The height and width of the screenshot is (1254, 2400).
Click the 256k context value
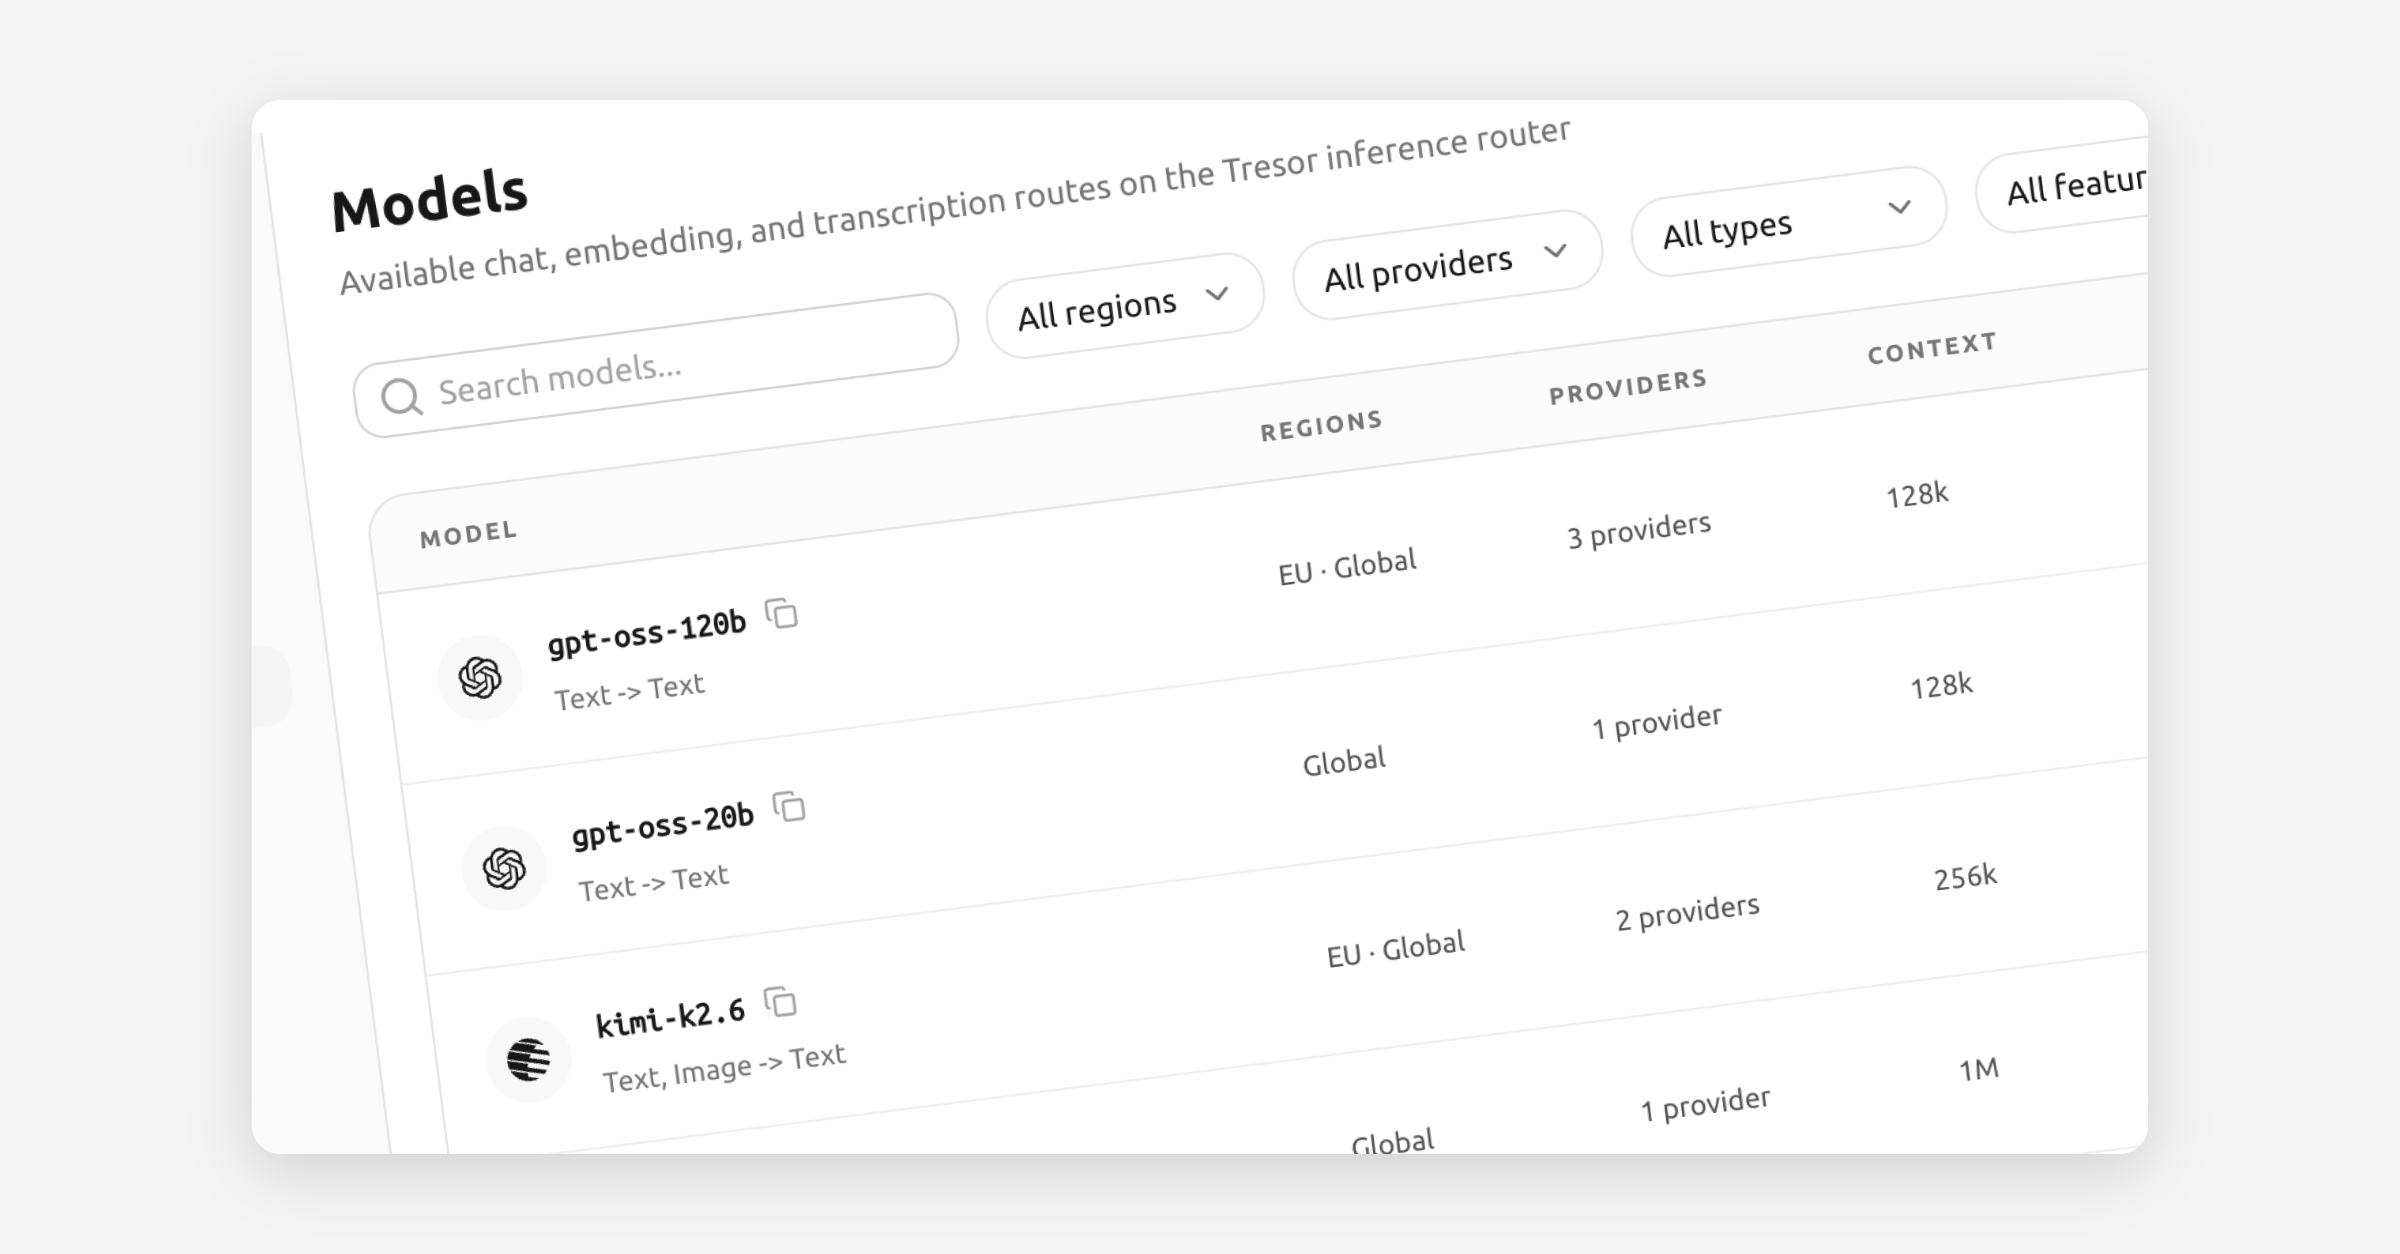1965,878
